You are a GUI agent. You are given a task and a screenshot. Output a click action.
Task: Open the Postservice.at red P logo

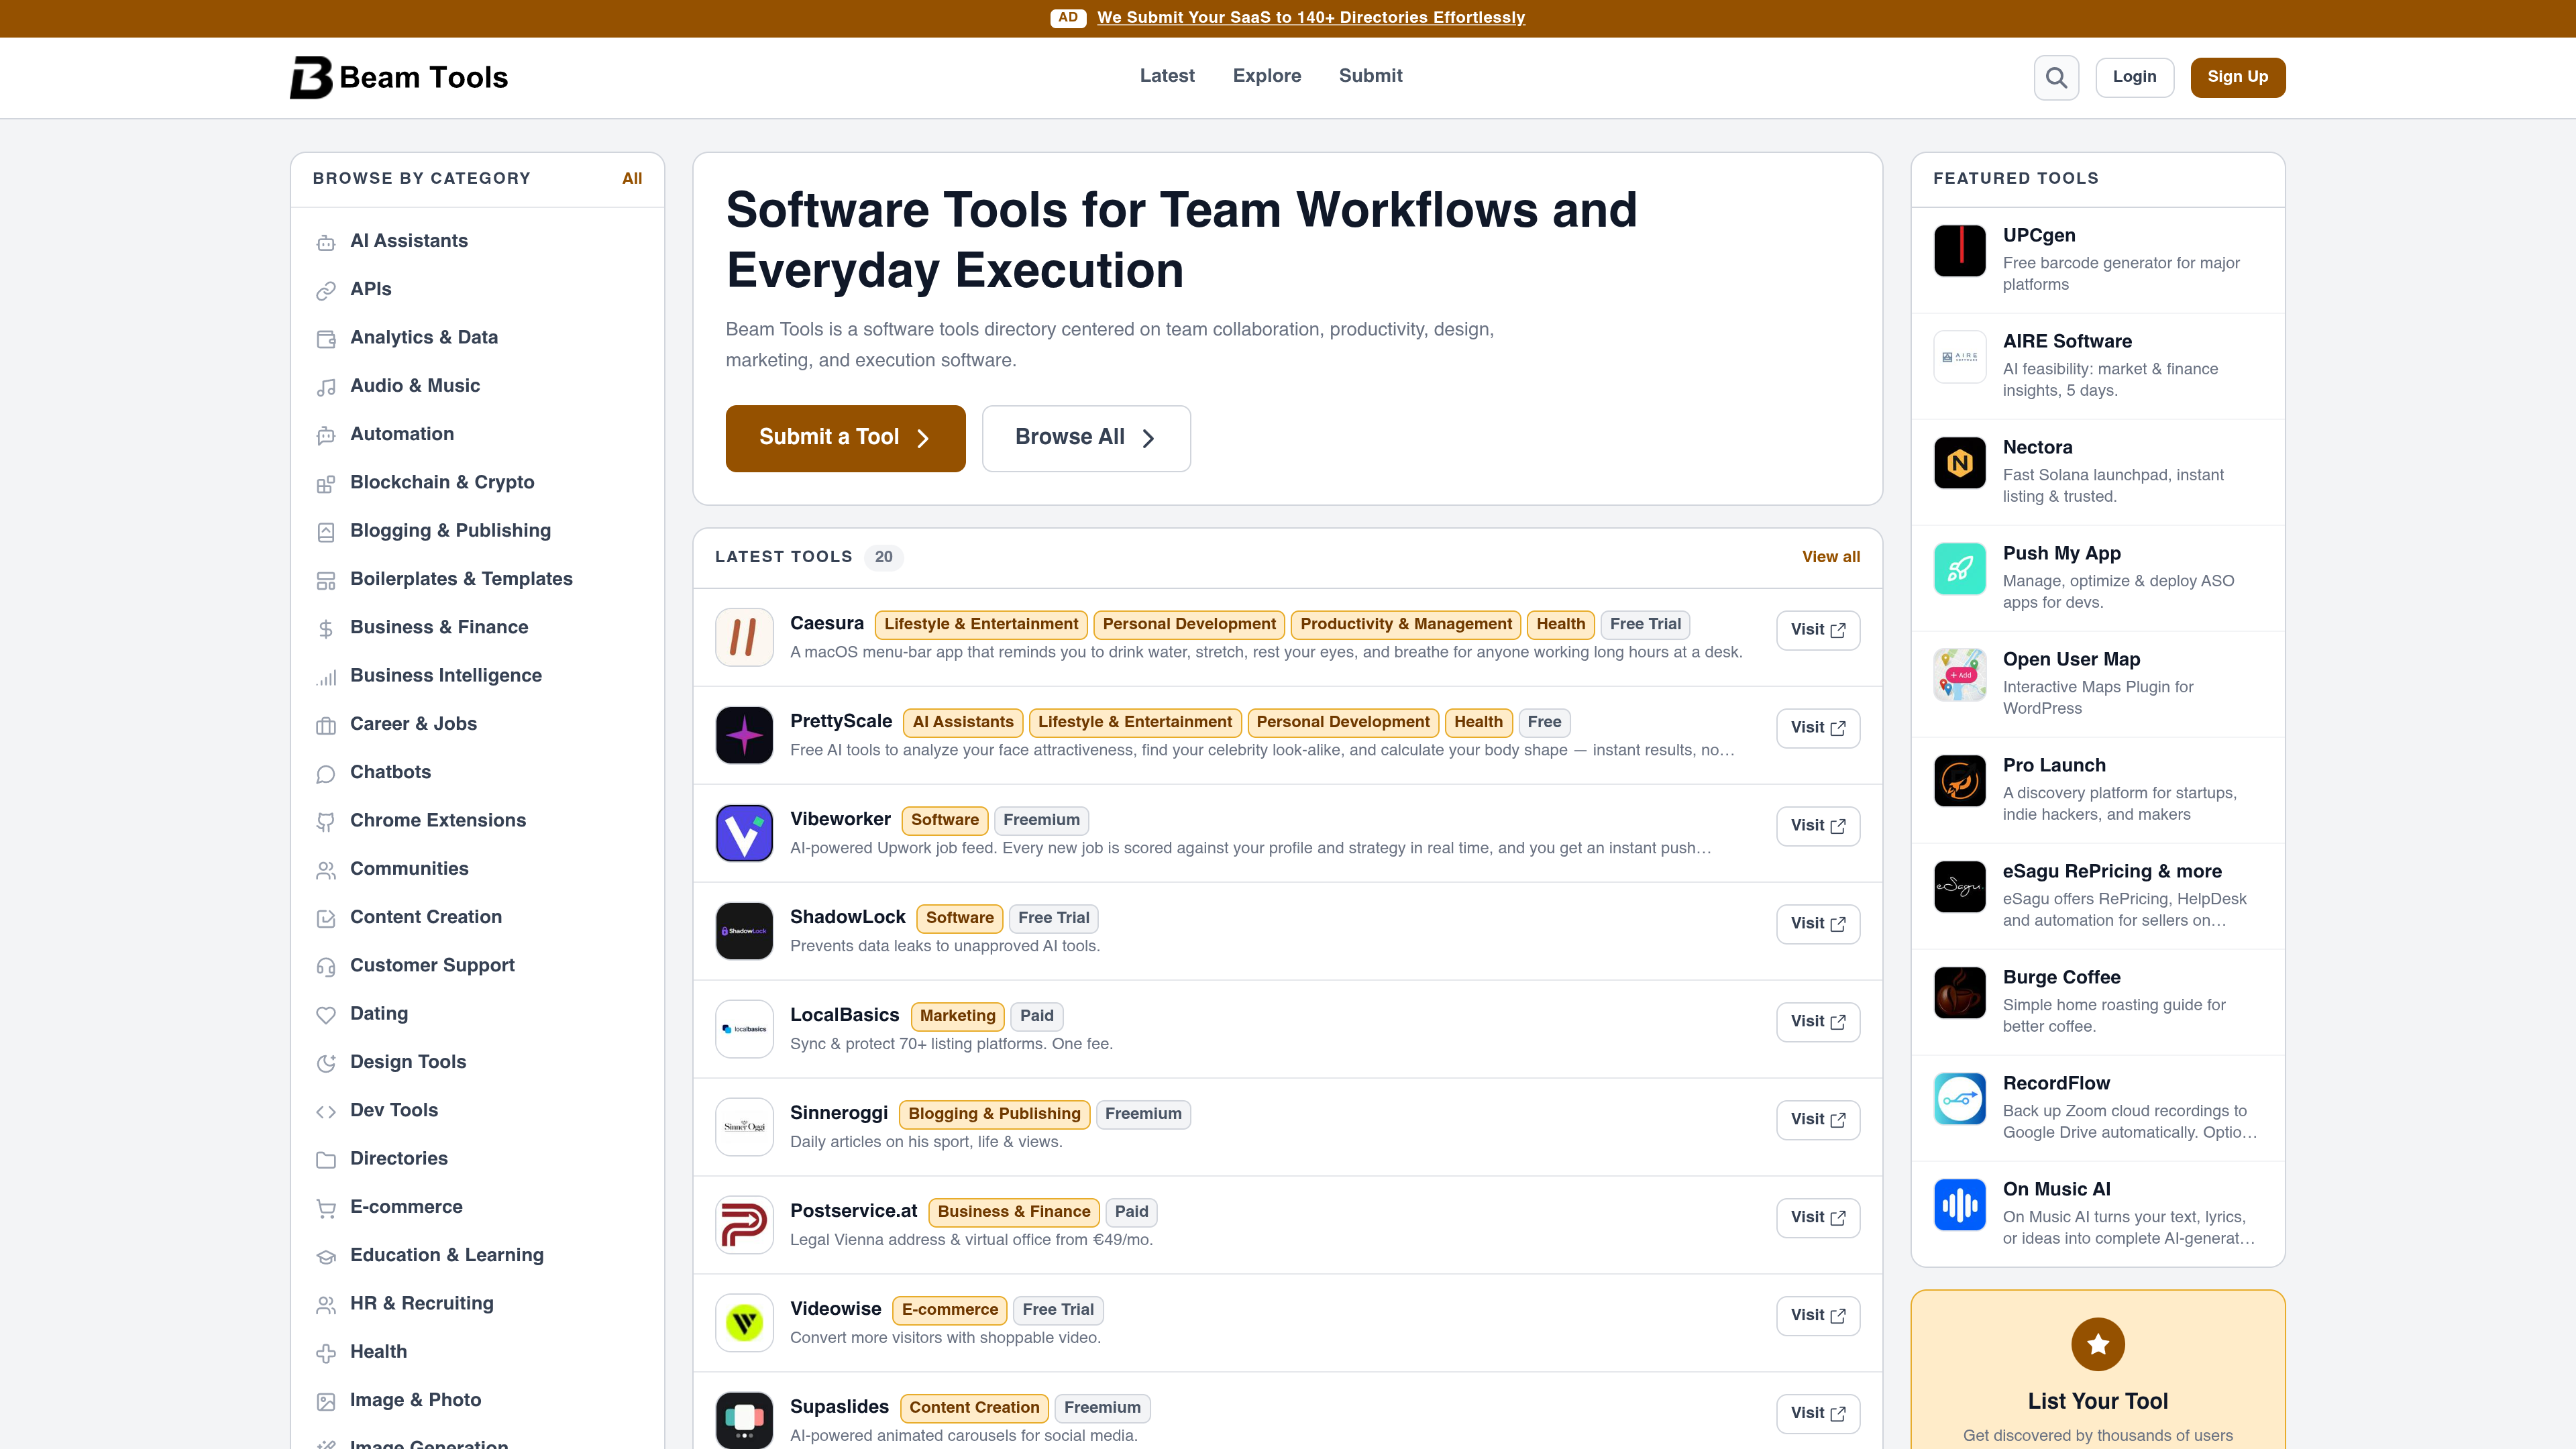pyautogui.click(x=744, y=1225)
